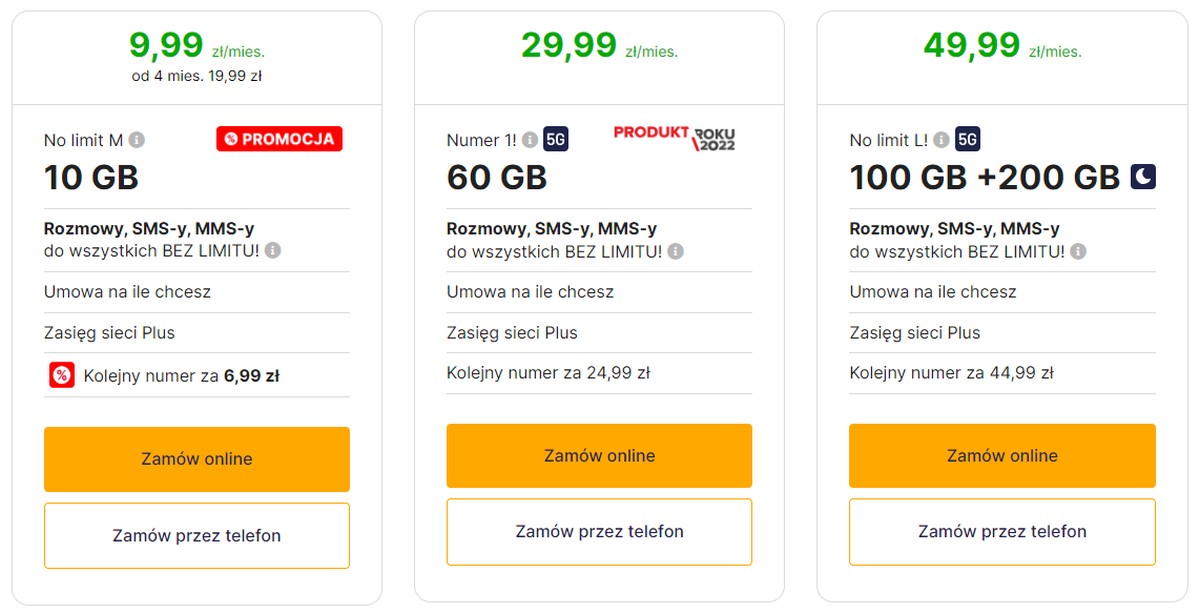Image resolution: width=1200 pixels, height=614 pixels.
Task: Click the red PROMOCJA badge
Action: (279, 139)
